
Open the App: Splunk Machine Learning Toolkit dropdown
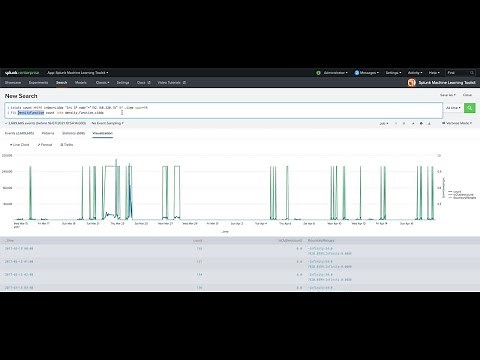pyautogui.click(x=77, y=73)
